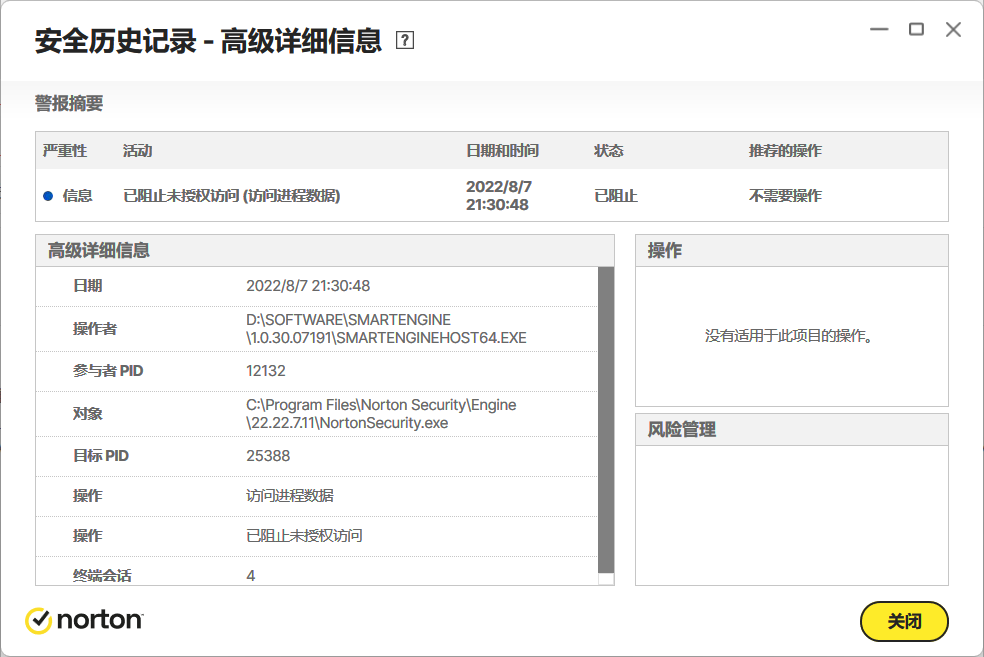This screenshot has width=984, height=657.
Task: Click the 对象 row label
Action: point(87,414)
